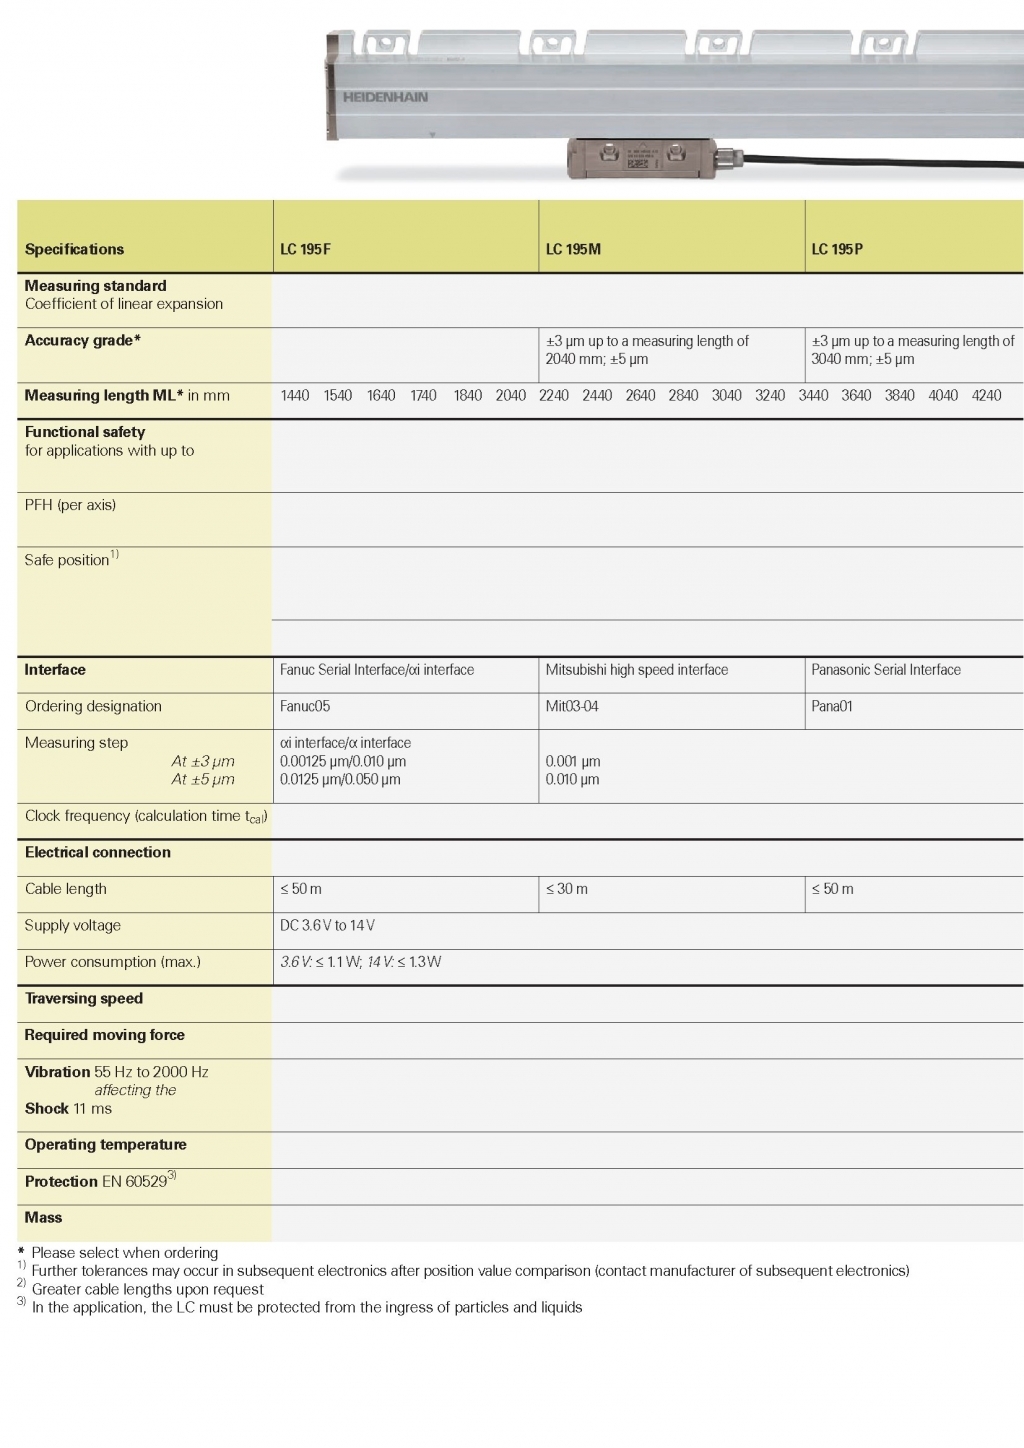Click measuring length value 2840
Viewport: 1024px width, 1448px height.
(x=684, y=395)
